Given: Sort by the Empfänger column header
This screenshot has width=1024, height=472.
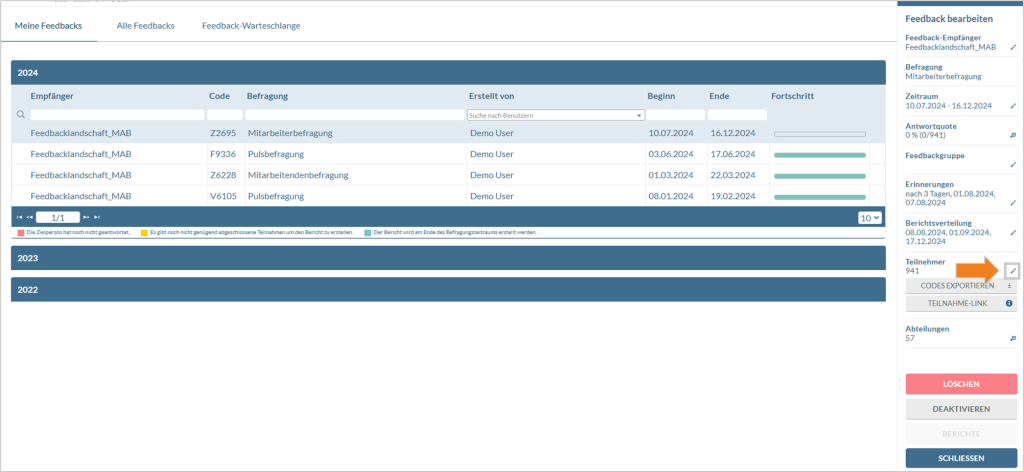Looking at the screenshot, I should click(52, 97).
